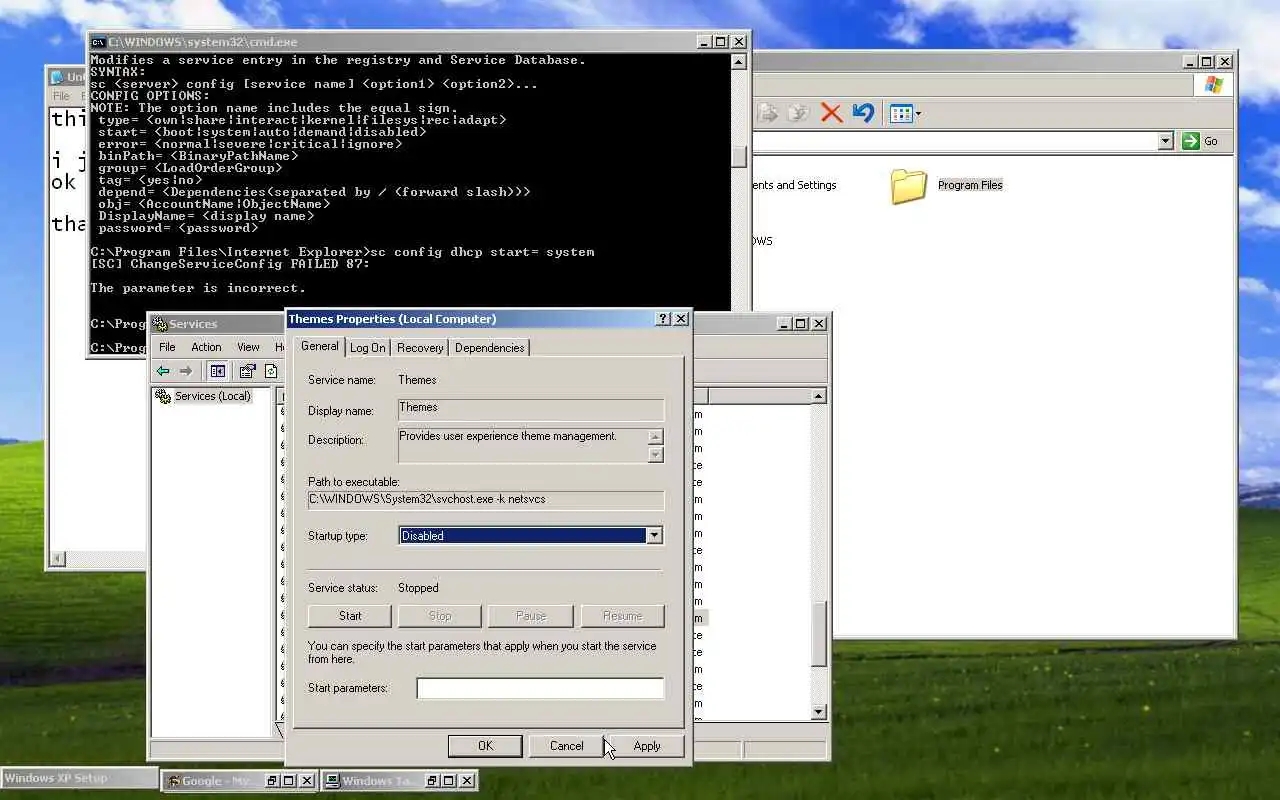
Task: Click the cmd window's scrollbar thumb
Action: click(x=739, y=156)
